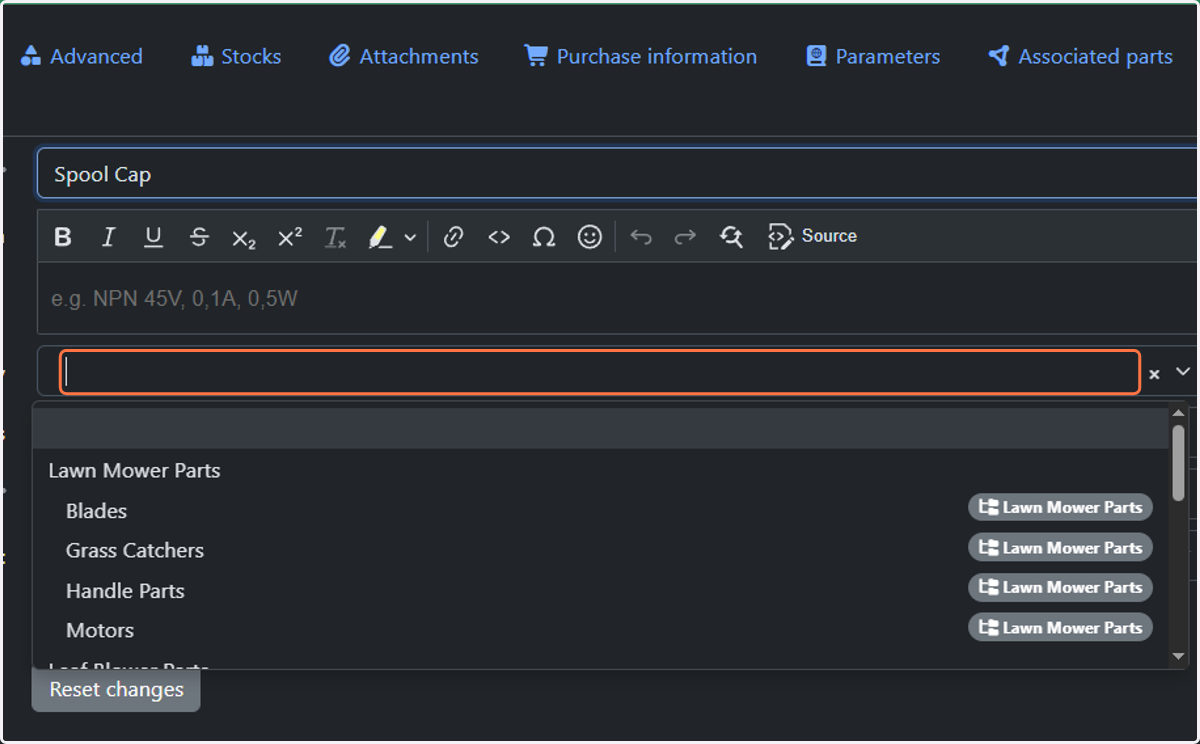Switch to the Stocks tab

pyautogui.click(x=236, y=56)
